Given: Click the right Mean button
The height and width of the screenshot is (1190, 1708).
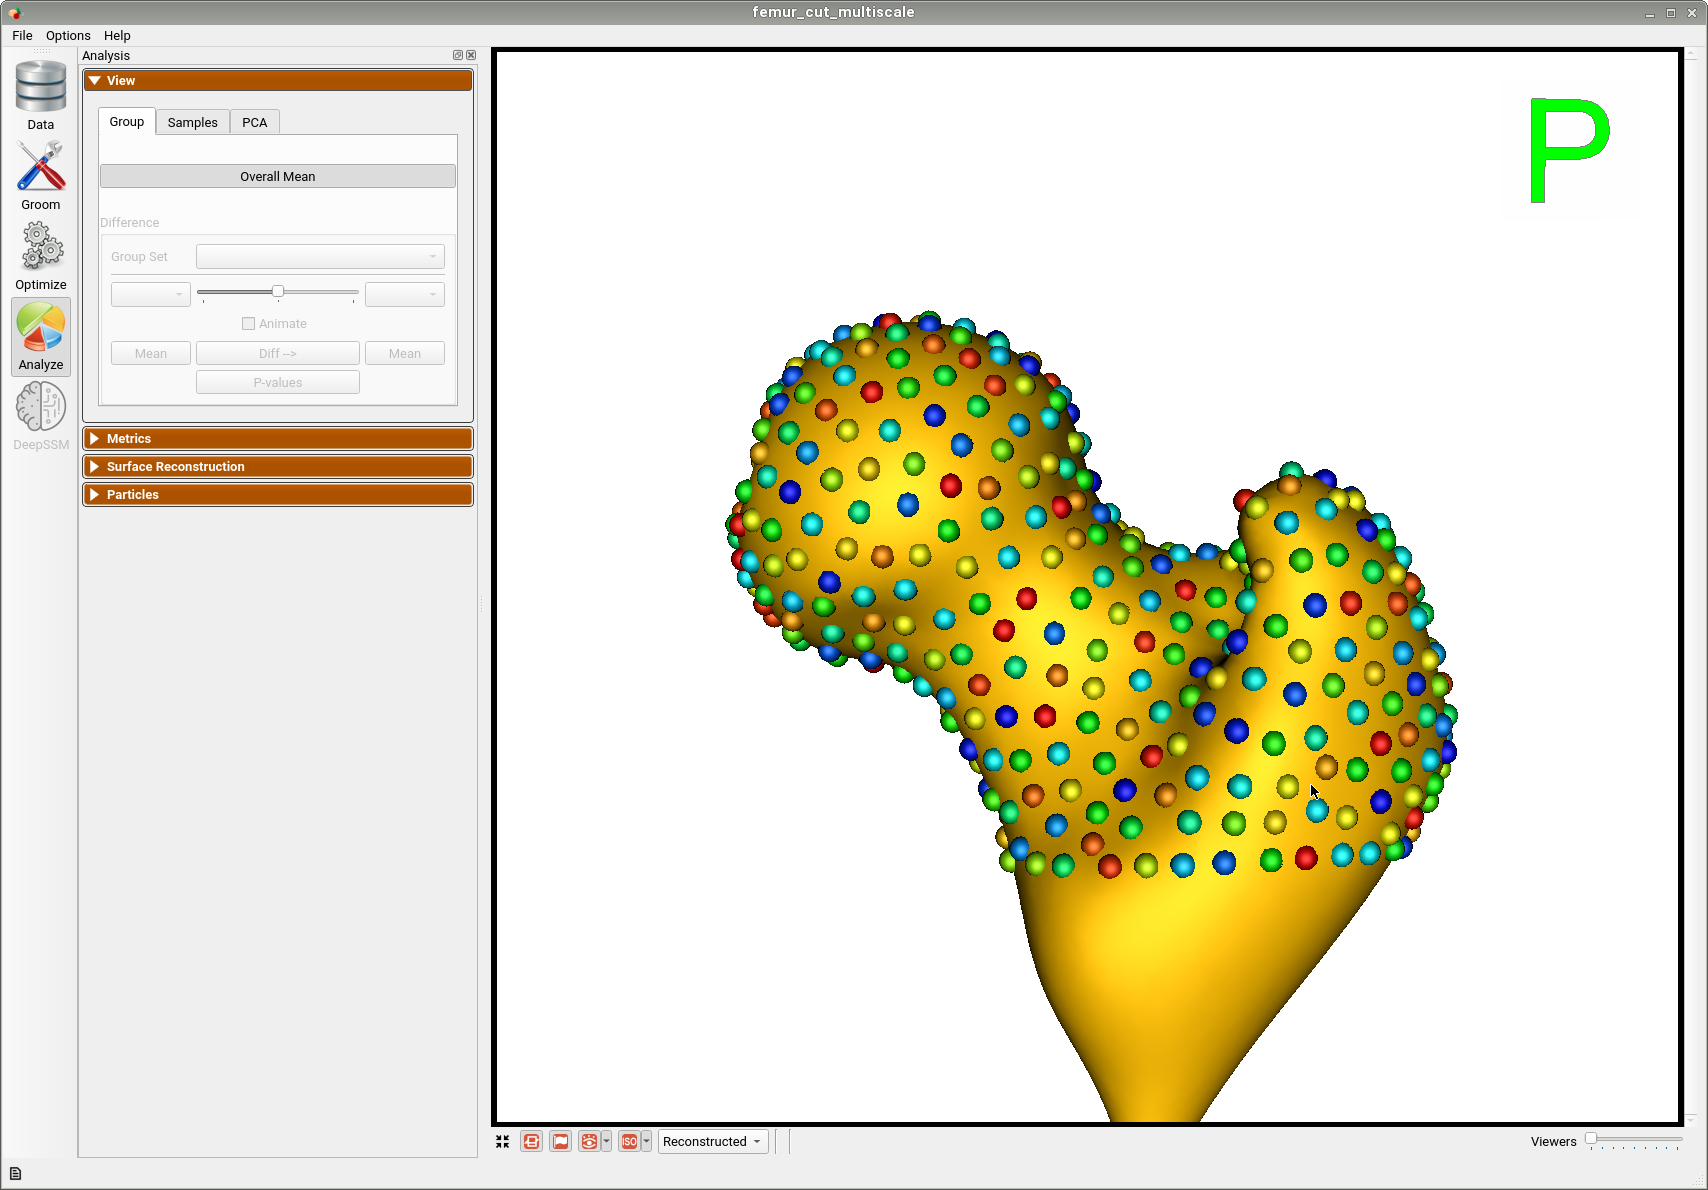Looking at the screenshot, I should [x=405, y=353].
